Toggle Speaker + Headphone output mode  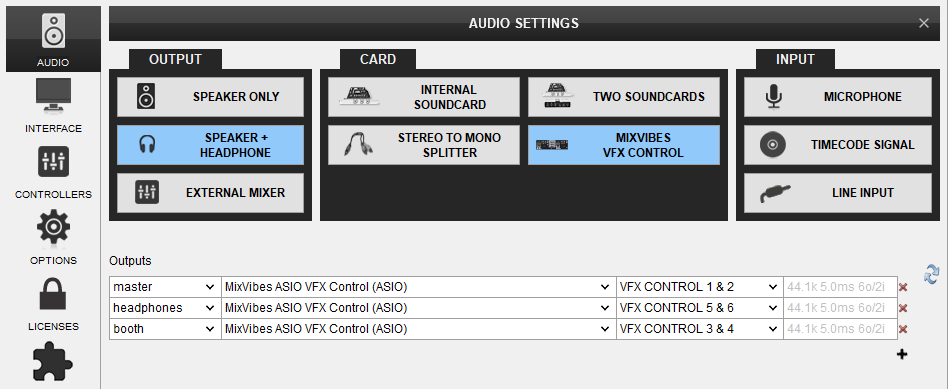(x=210, y=145)
